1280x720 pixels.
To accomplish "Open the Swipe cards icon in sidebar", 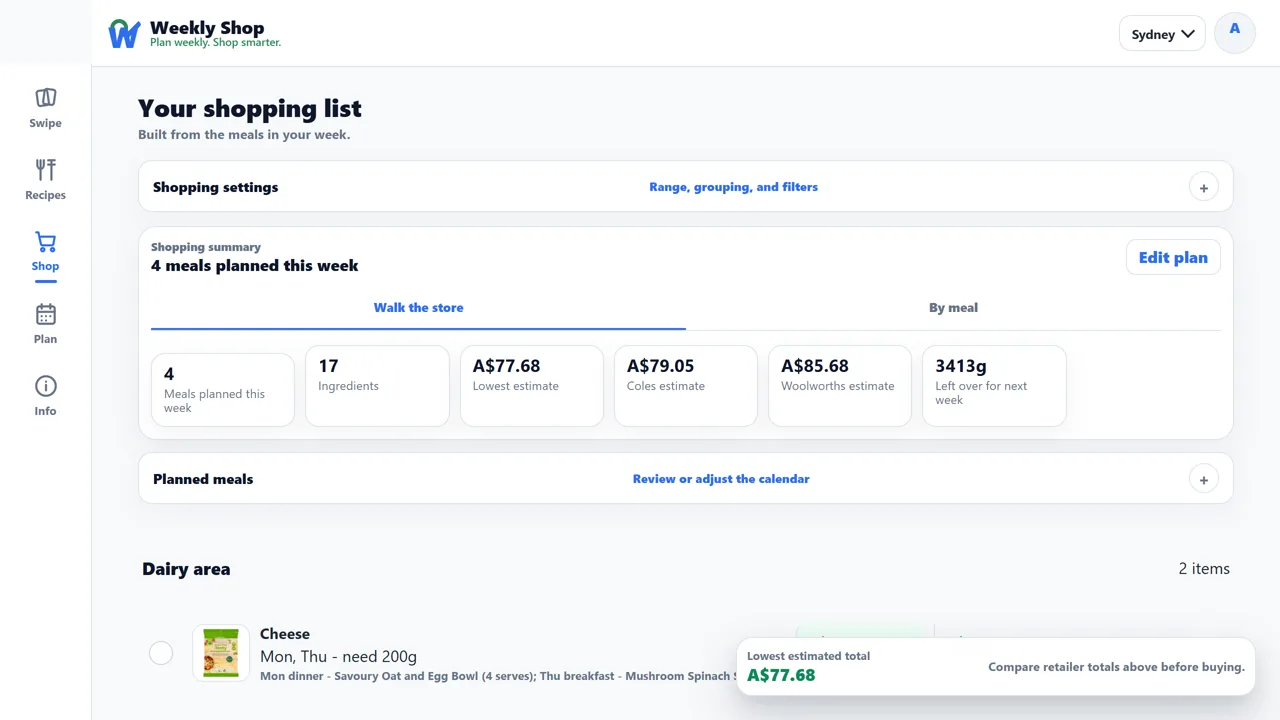I will click(45, 98).
